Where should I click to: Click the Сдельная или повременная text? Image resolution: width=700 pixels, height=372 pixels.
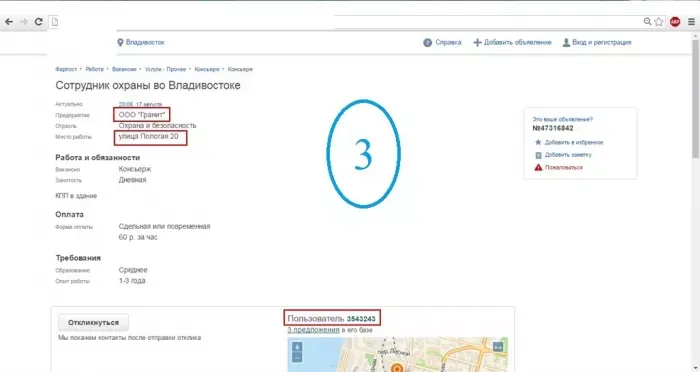(164, 226)
